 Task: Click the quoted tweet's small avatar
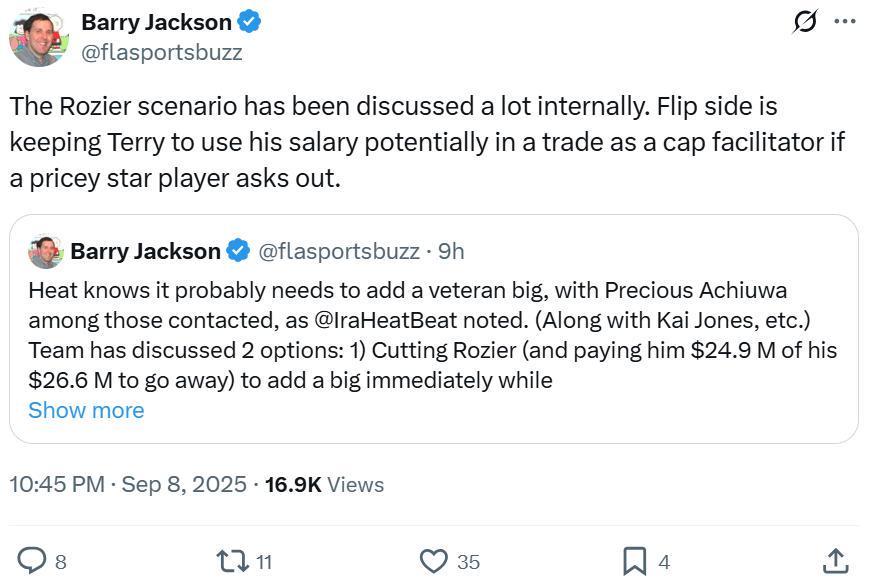[45, 251]
